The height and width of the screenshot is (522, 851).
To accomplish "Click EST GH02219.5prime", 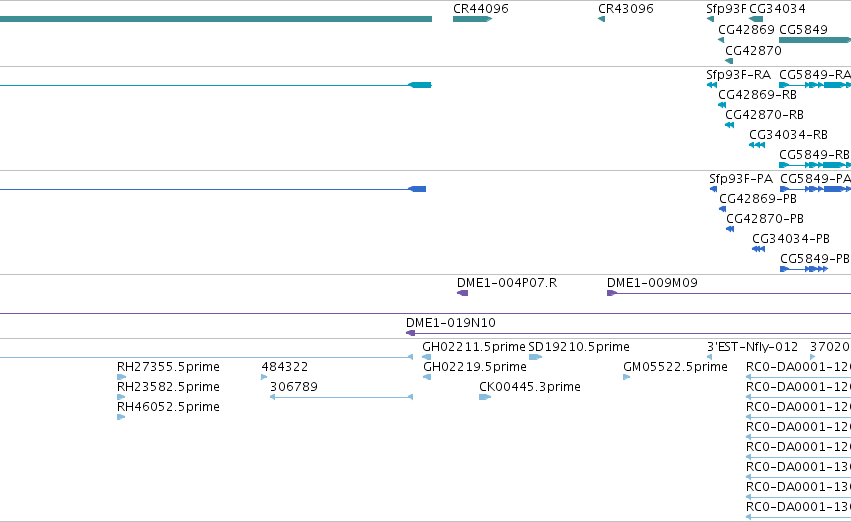I will [x=427, y=377].
